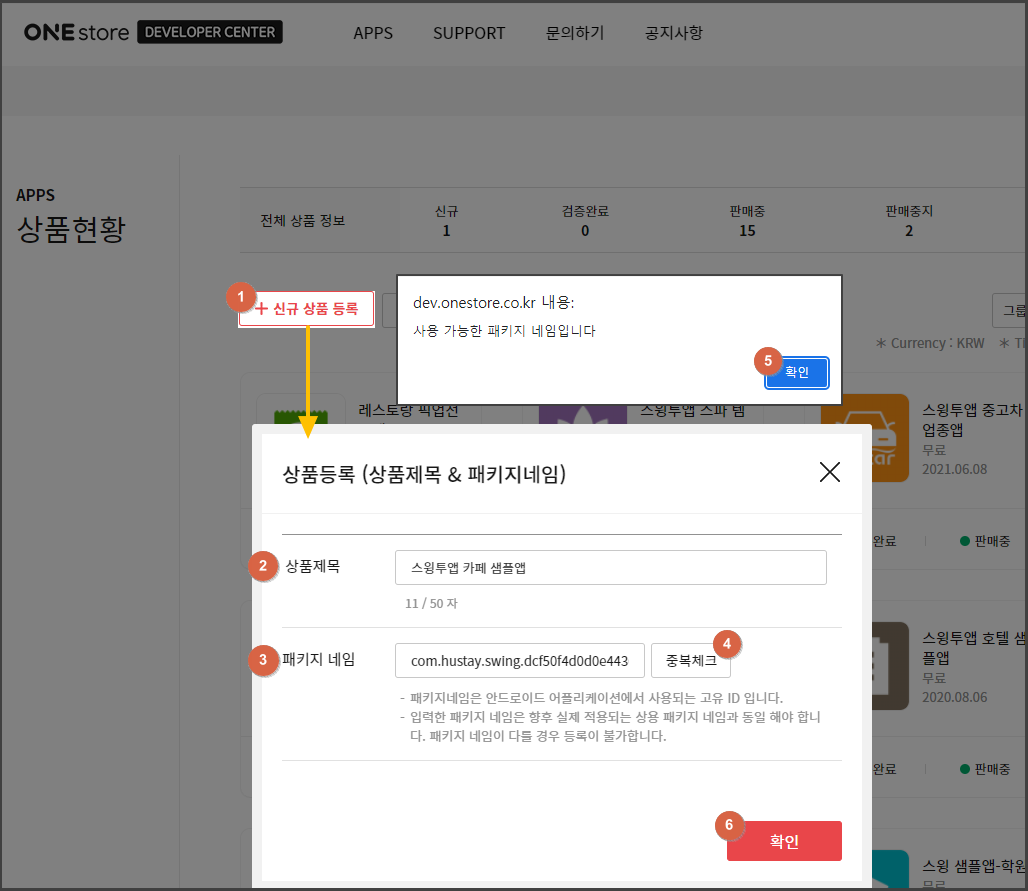
Task: Navigate to 공지사항 in the top menu
Action: [x=674, y=33]
